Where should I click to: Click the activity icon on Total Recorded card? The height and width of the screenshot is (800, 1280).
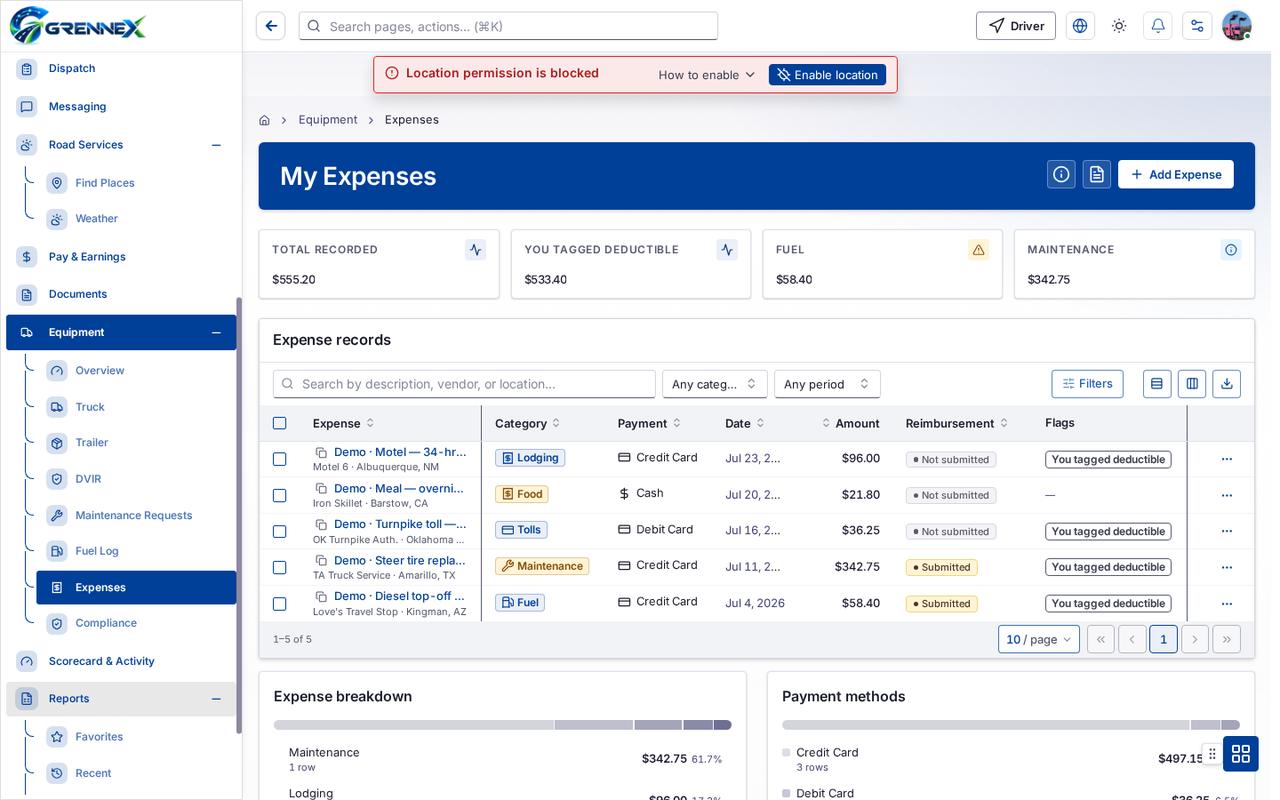coord(475,250)
